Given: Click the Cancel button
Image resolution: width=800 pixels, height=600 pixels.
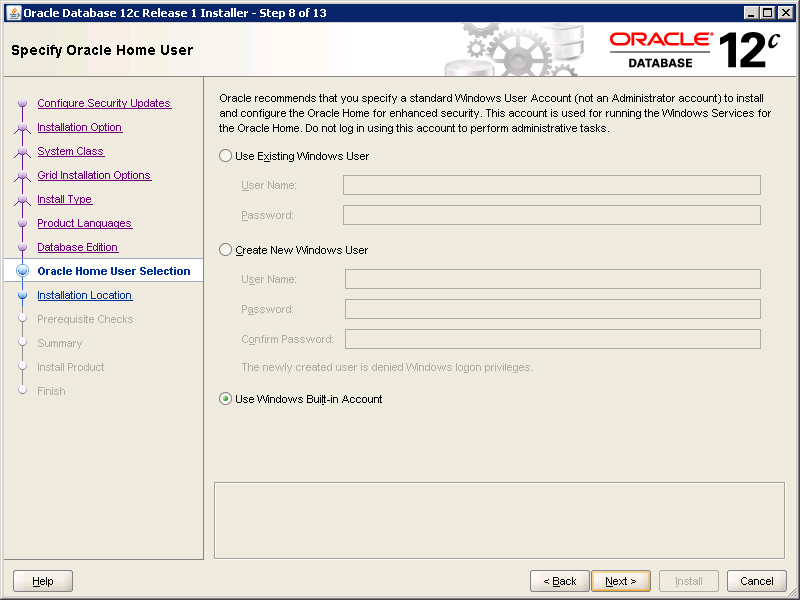Looking at the screenshot, I should [757, 581].
